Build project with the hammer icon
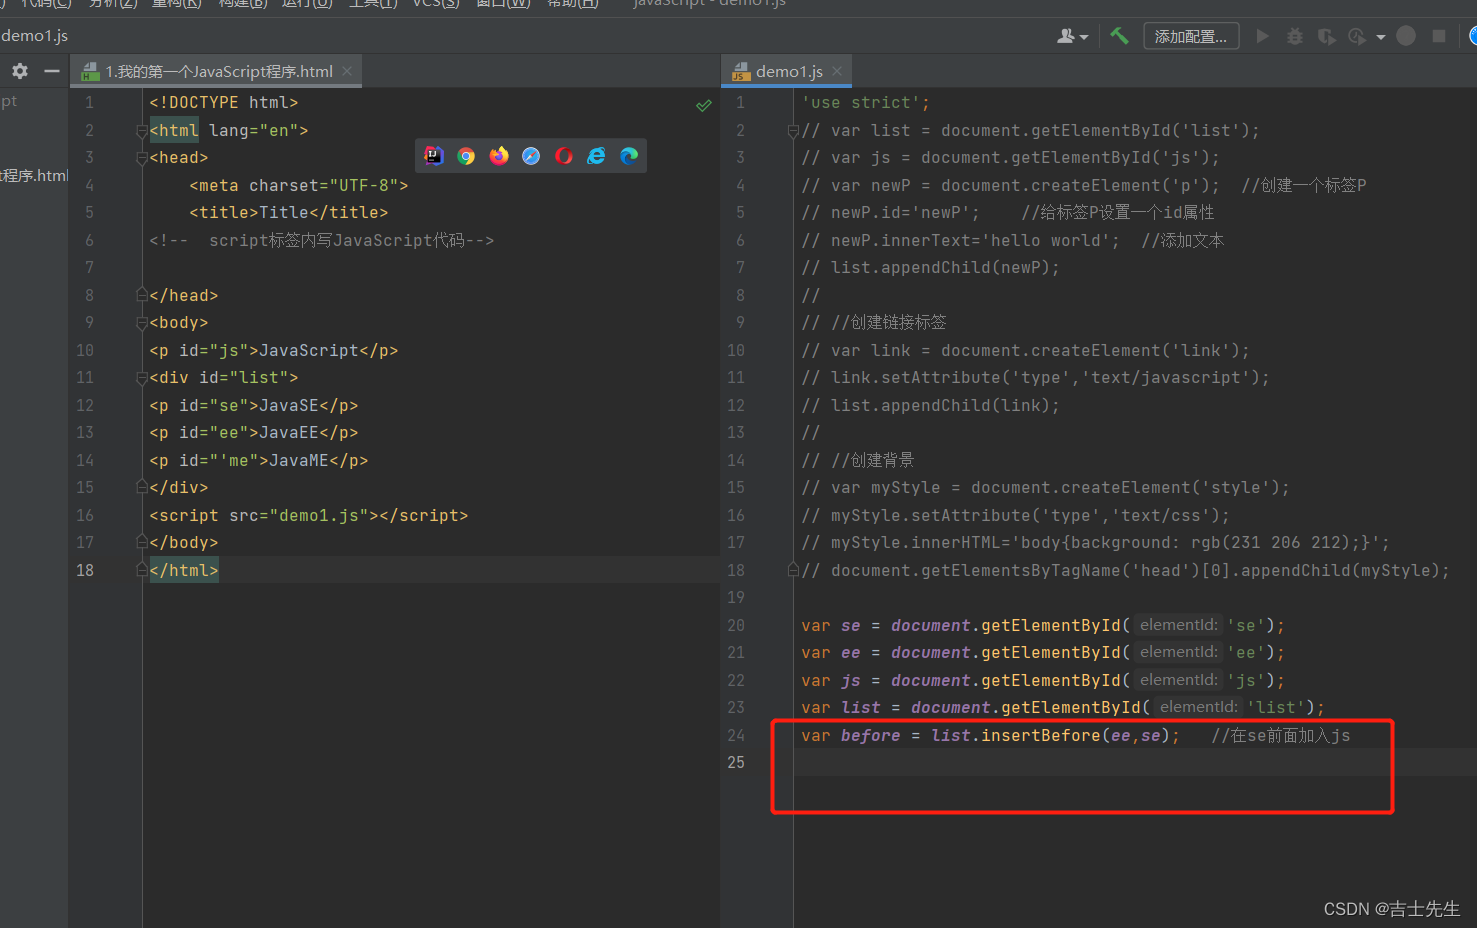 (x=1119, y=36)
